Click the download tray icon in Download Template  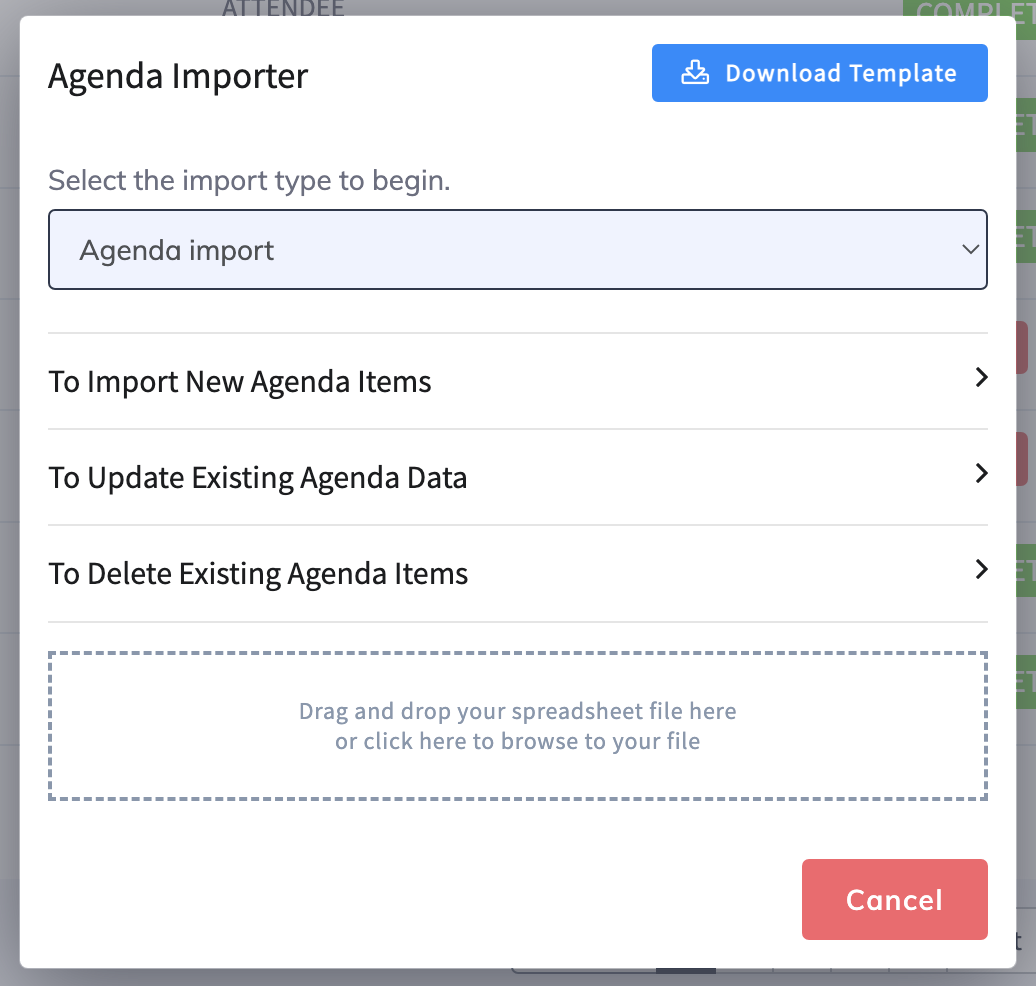695,73
